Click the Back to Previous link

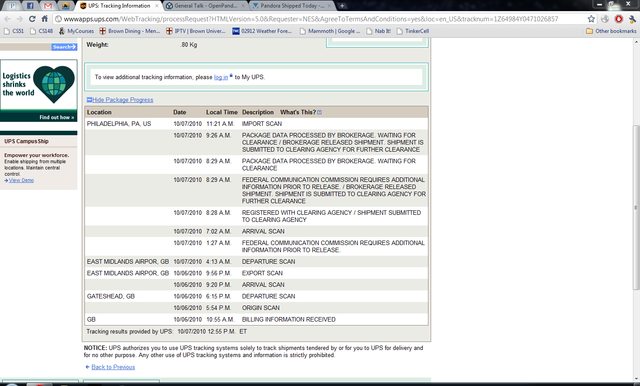pos(113,367)
